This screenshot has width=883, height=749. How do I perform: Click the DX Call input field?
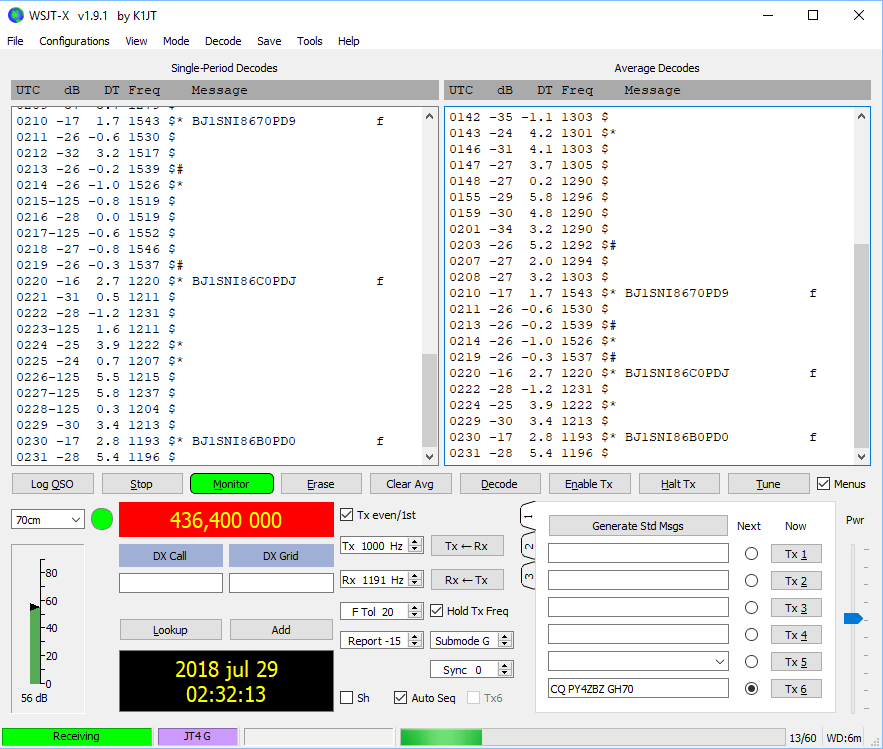[171, 583]
